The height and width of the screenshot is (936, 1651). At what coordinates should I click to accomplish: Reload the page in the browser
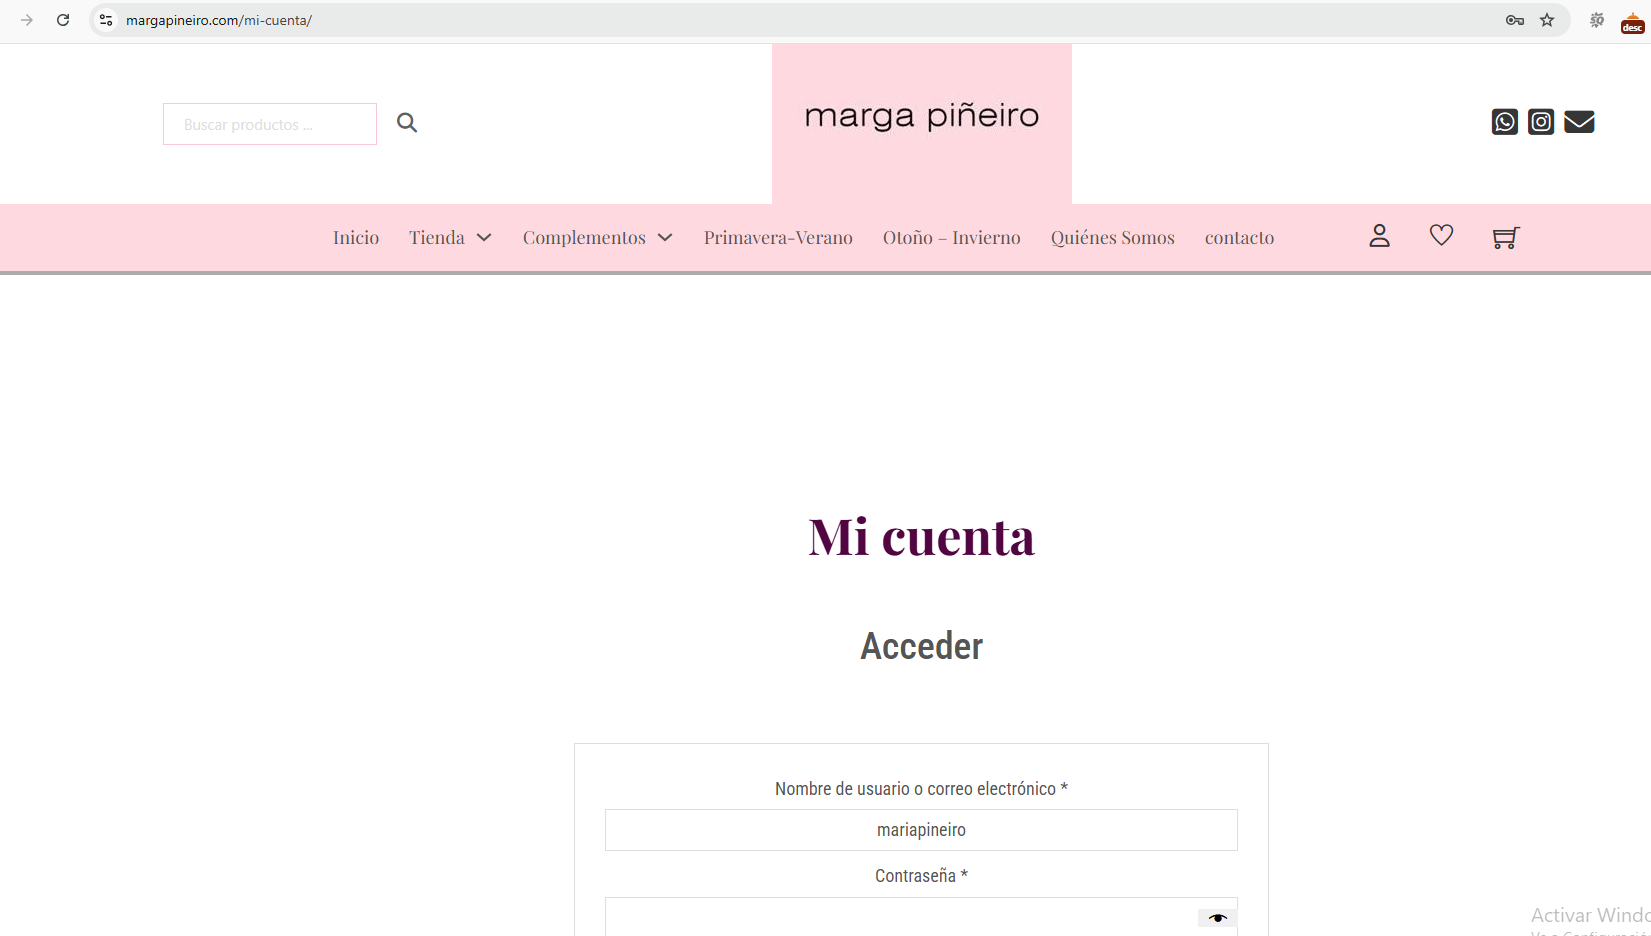pos(63,20)
